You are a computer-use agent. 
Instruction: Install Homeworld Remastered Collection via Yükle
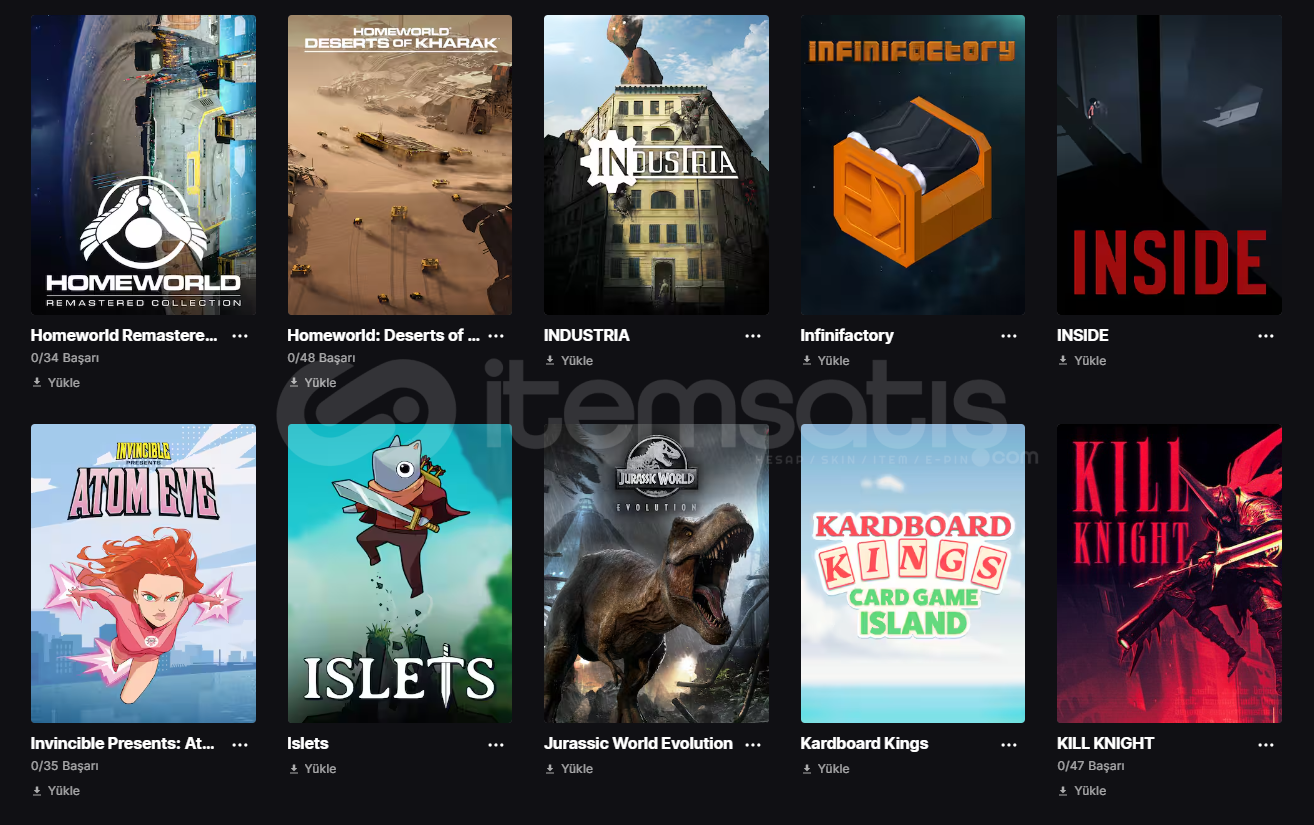(56, 383)
